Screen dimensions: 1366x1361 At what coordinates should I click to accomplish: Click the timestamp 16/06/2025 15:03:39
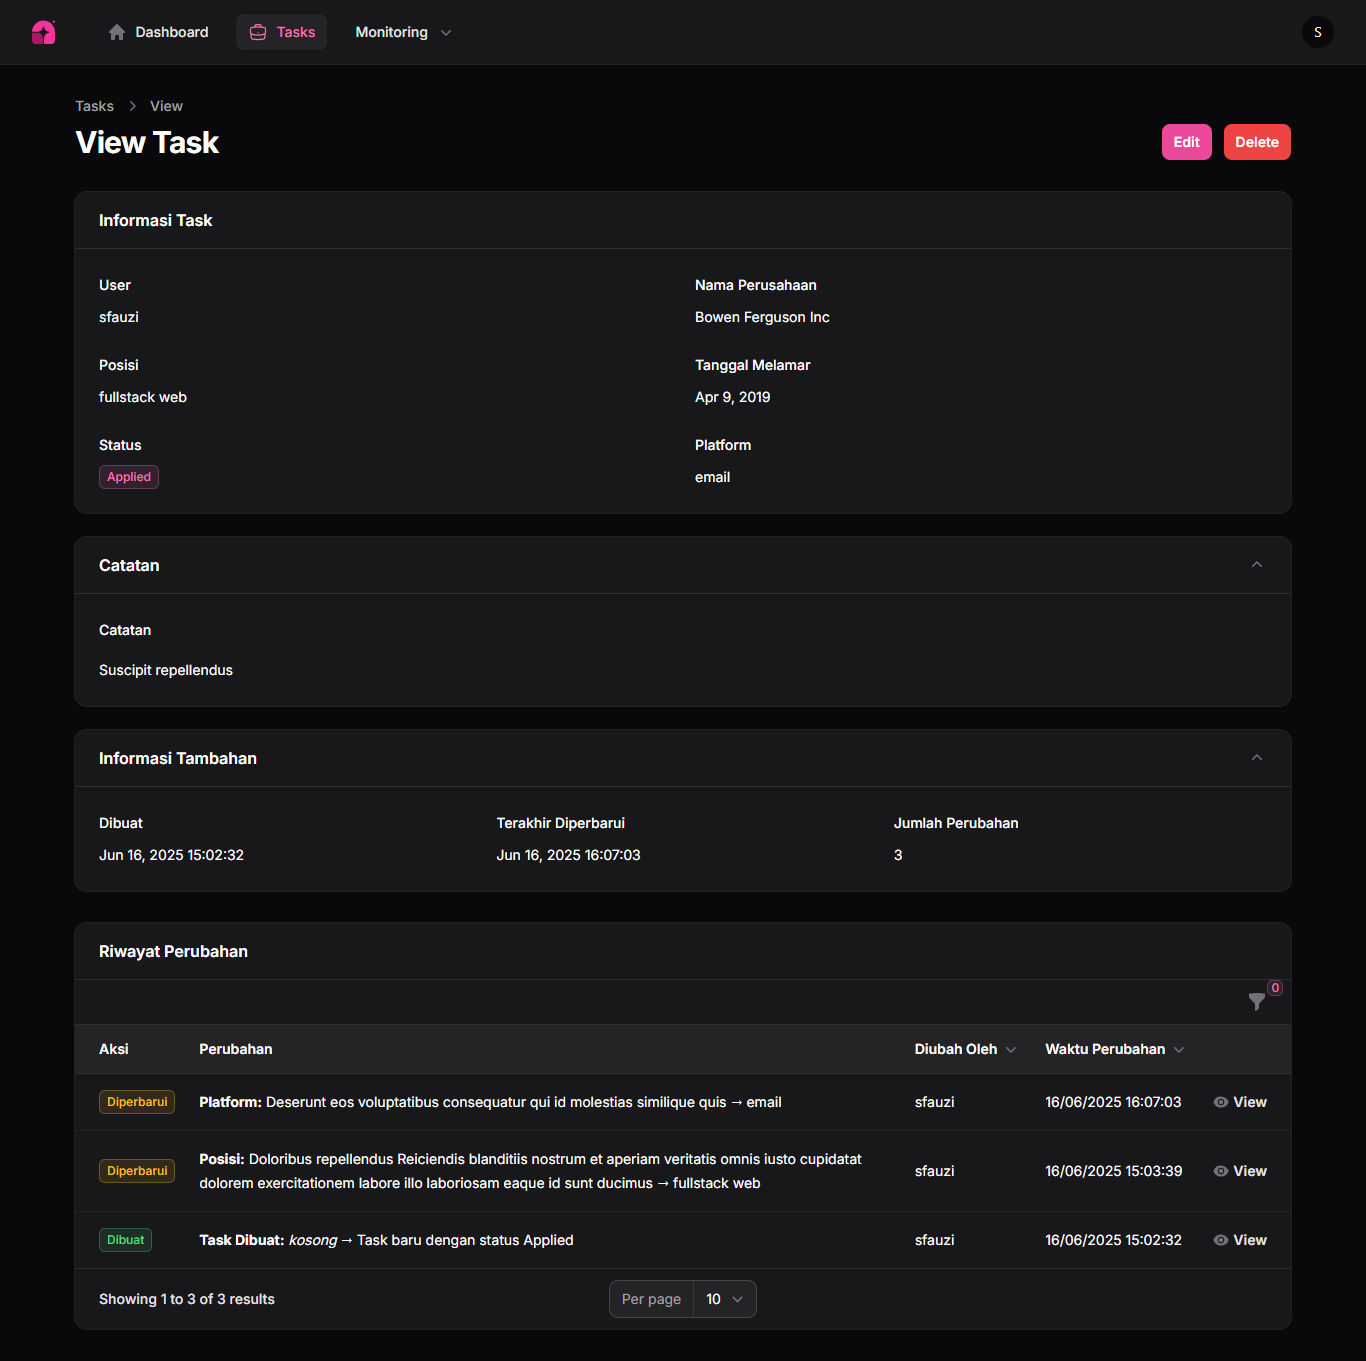1113,1171
